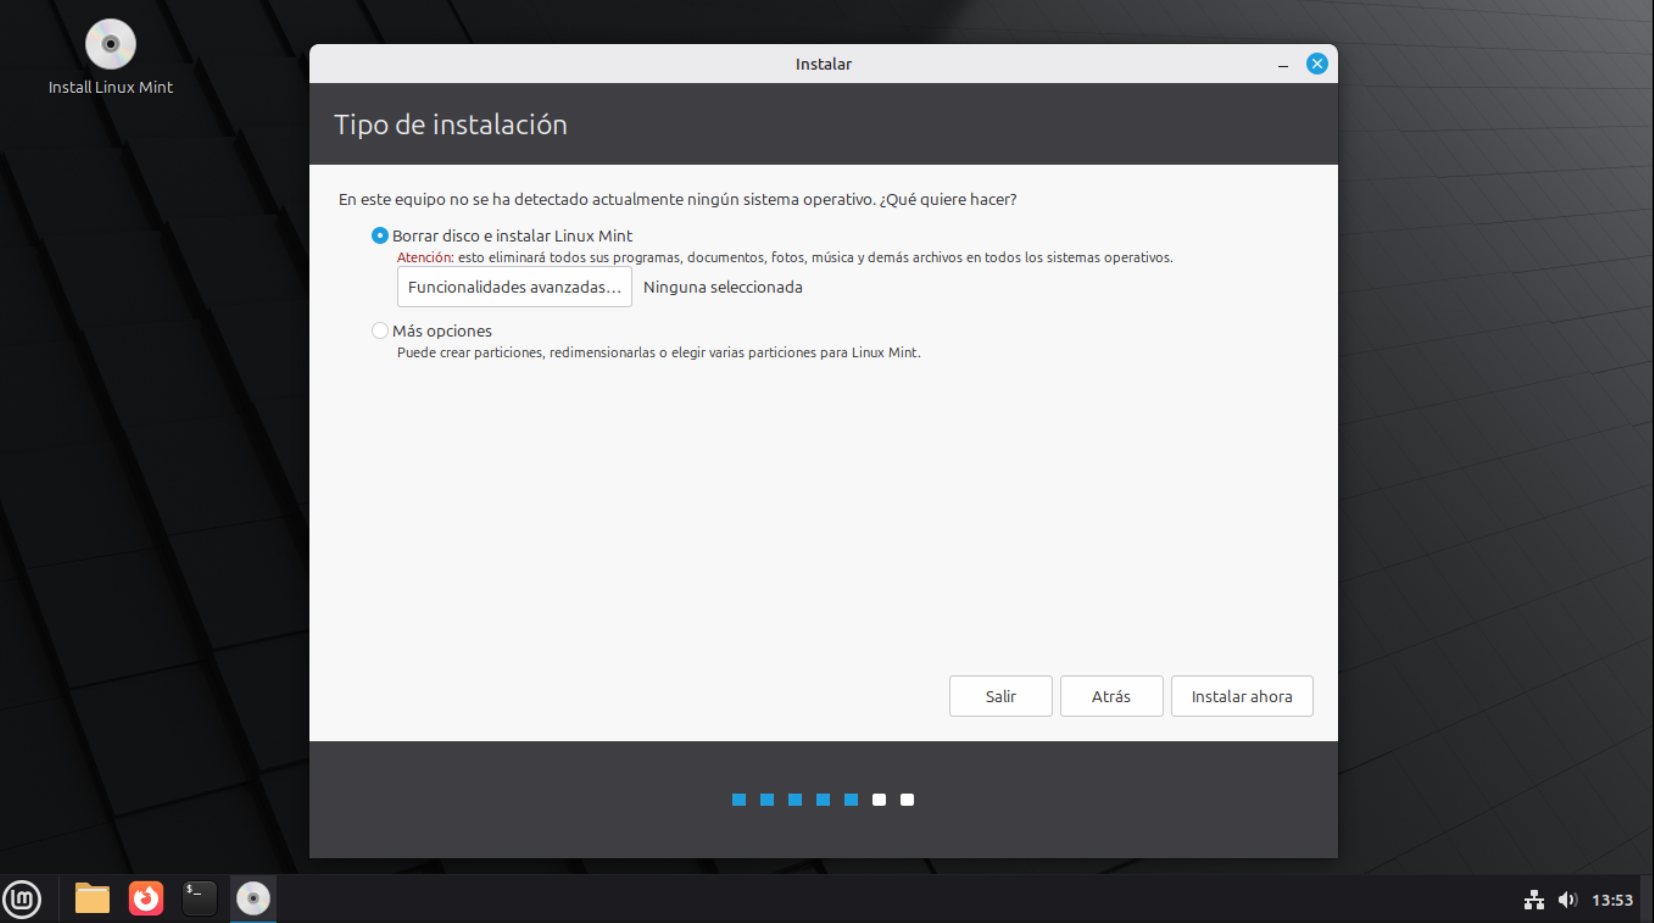Open 'Funcionalidades avanzadas...' dialog
The image size is (1654, 923).
coord(514,287)
